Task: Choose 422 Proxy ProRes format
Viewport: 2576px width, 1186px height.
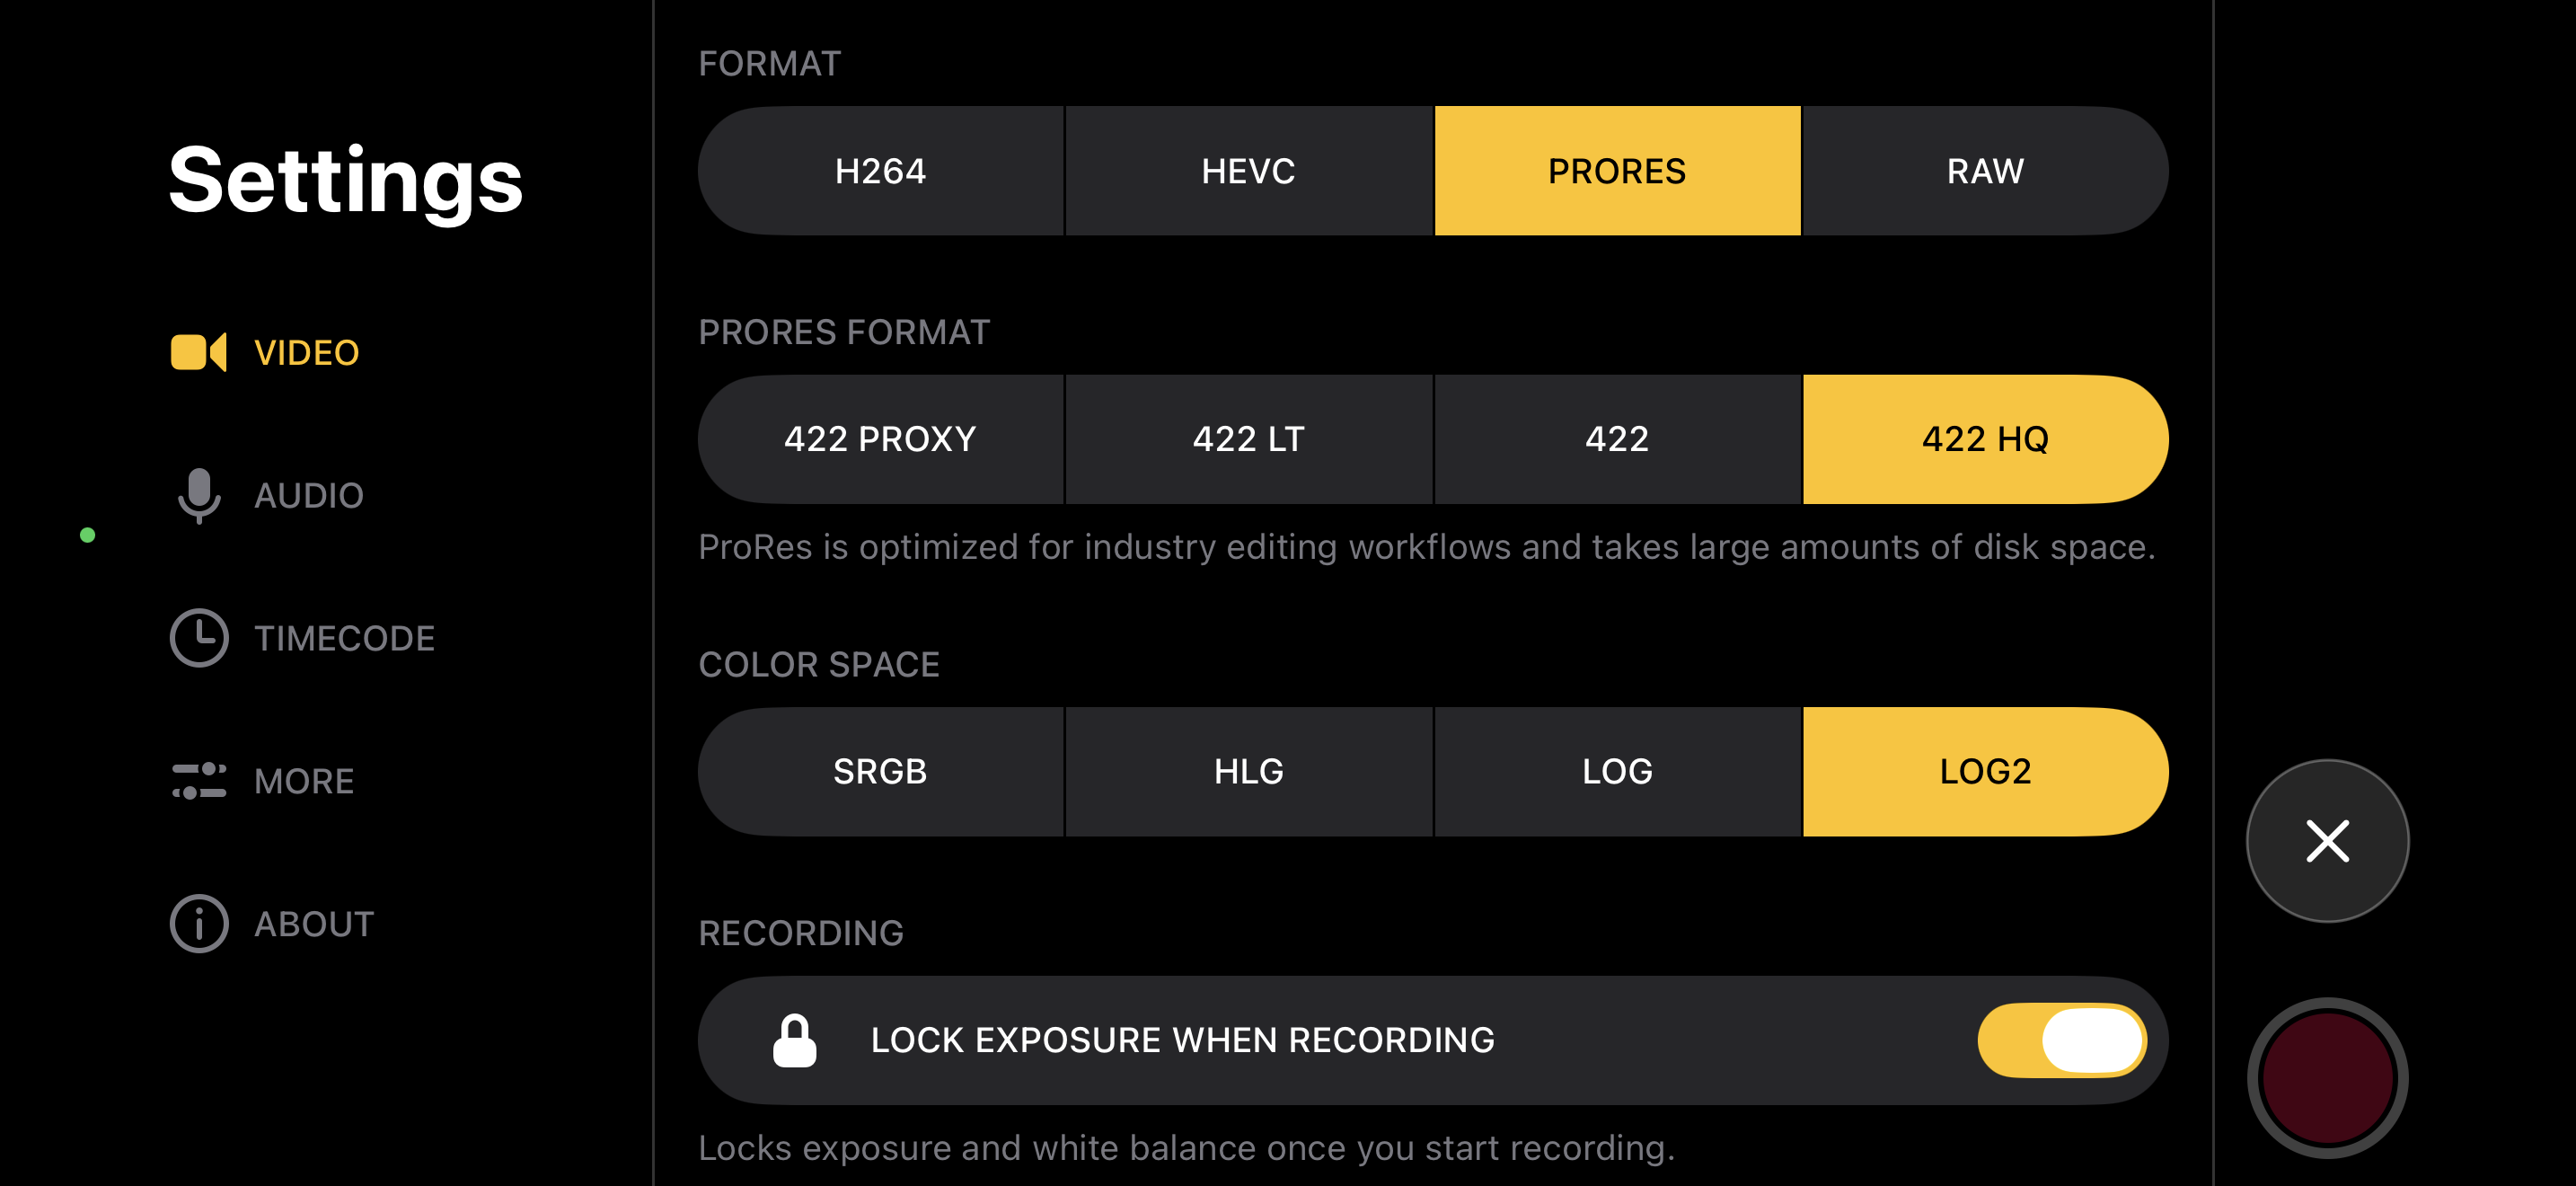Action: (x=878, y=439)
